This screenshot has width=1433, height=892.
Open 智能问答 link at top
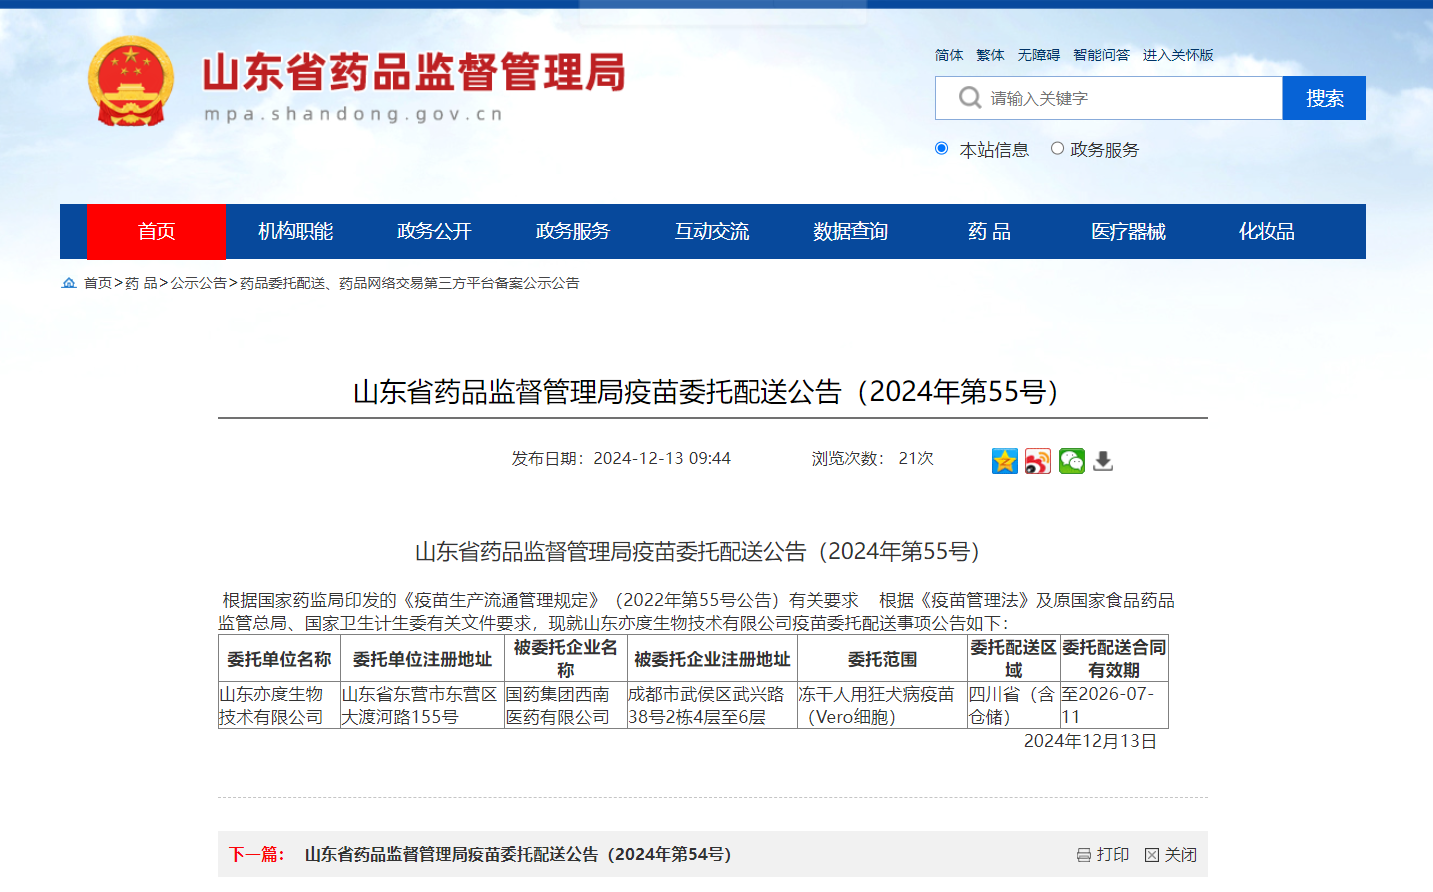[1101, 55]
